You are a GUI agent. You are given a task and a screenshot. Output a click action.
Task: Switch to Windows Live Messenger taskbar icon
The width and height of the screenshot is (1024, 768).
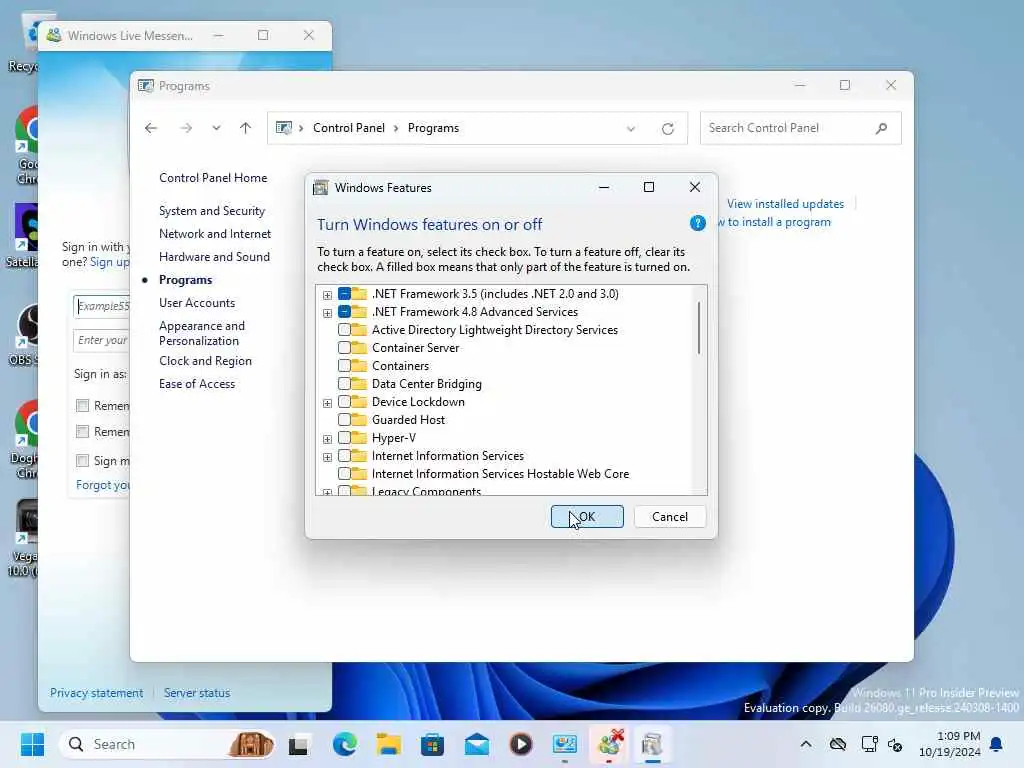click(609, 744)
